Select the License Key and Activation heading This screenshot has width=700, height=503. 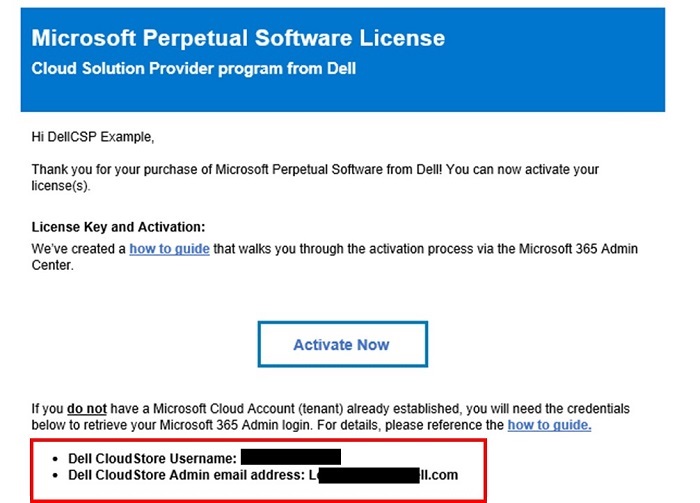pos(118,228)
